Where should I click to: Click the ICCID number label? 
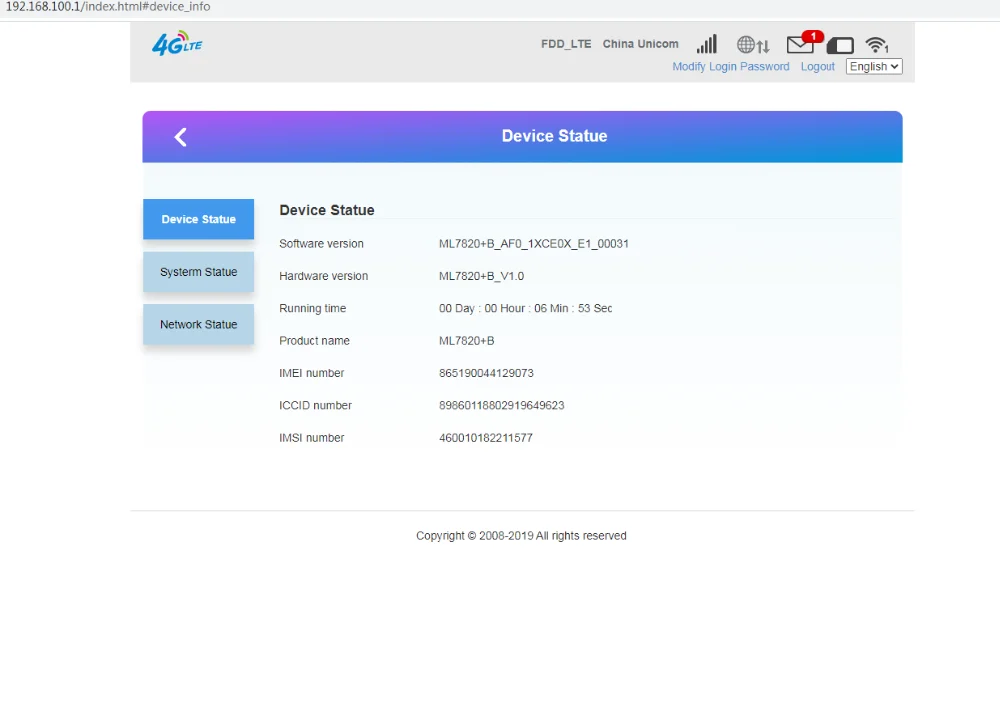point(315,406)
